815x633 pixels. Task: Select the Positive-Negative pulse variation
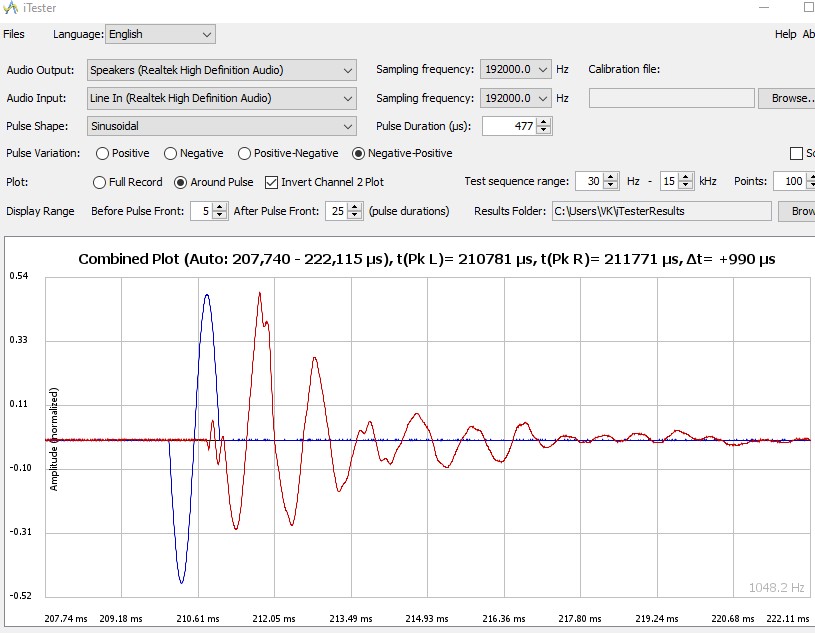click(288, 153)
